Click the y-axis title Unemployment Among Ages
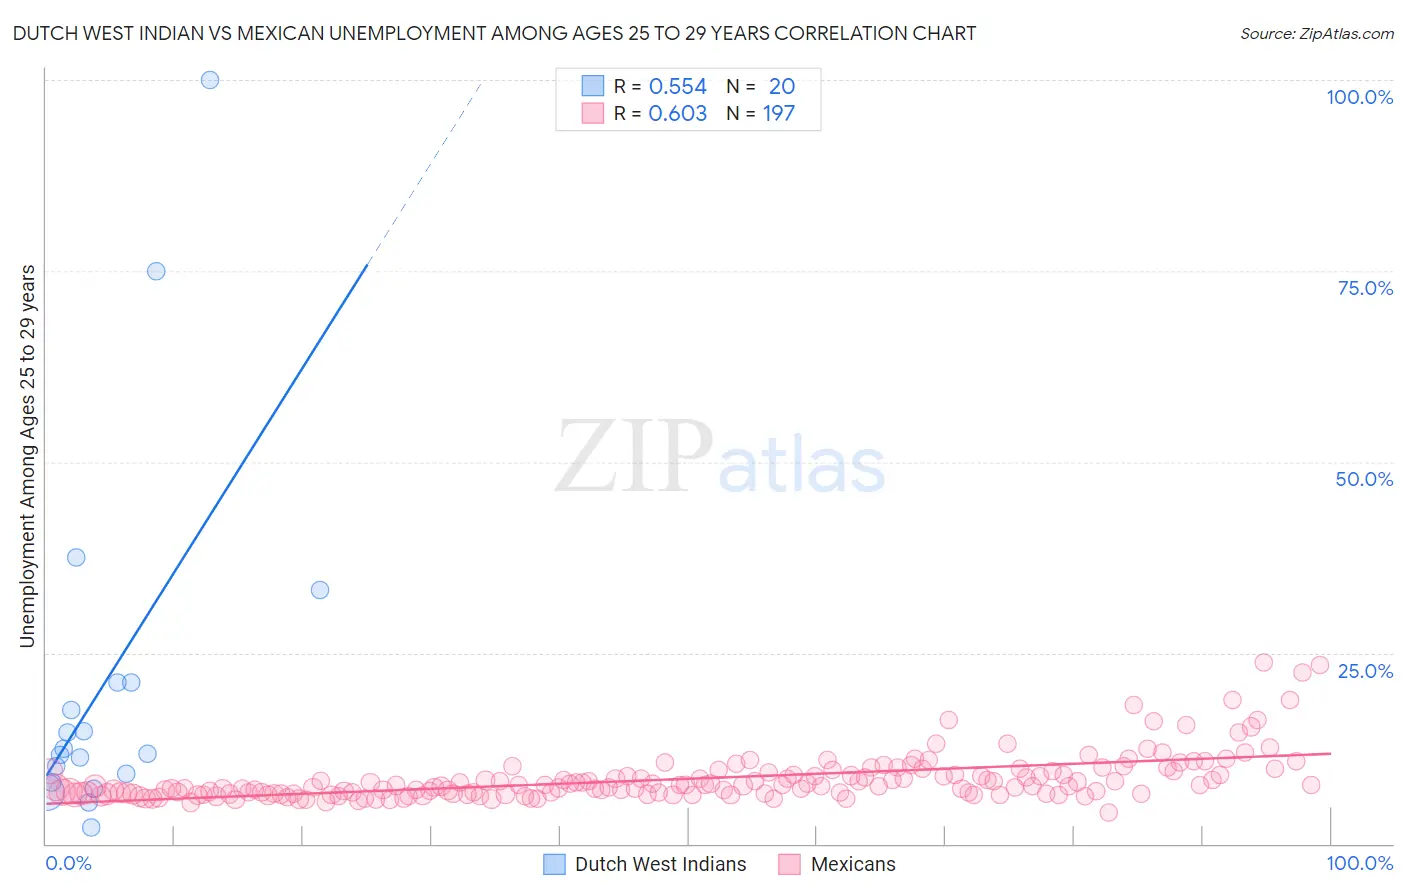The image size is (1406, 892). pos(28,455)
